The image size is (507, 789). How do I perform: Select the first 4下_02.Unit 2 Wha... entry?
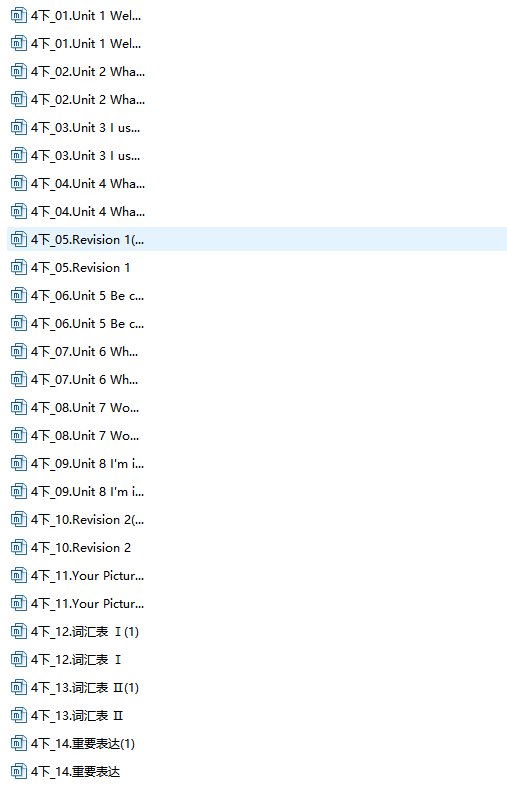click(88, 71)
